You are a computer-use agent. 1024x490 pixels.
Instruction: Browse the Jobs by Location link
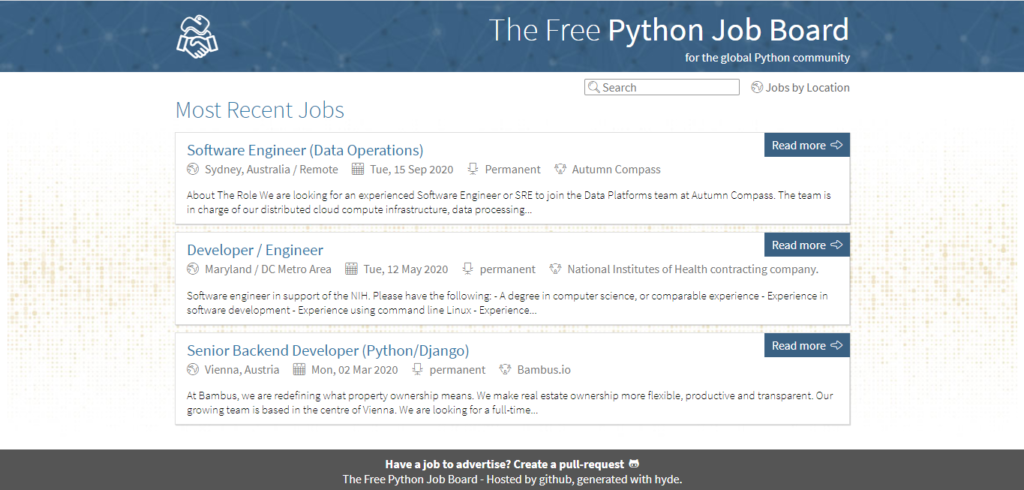point(807,88)
